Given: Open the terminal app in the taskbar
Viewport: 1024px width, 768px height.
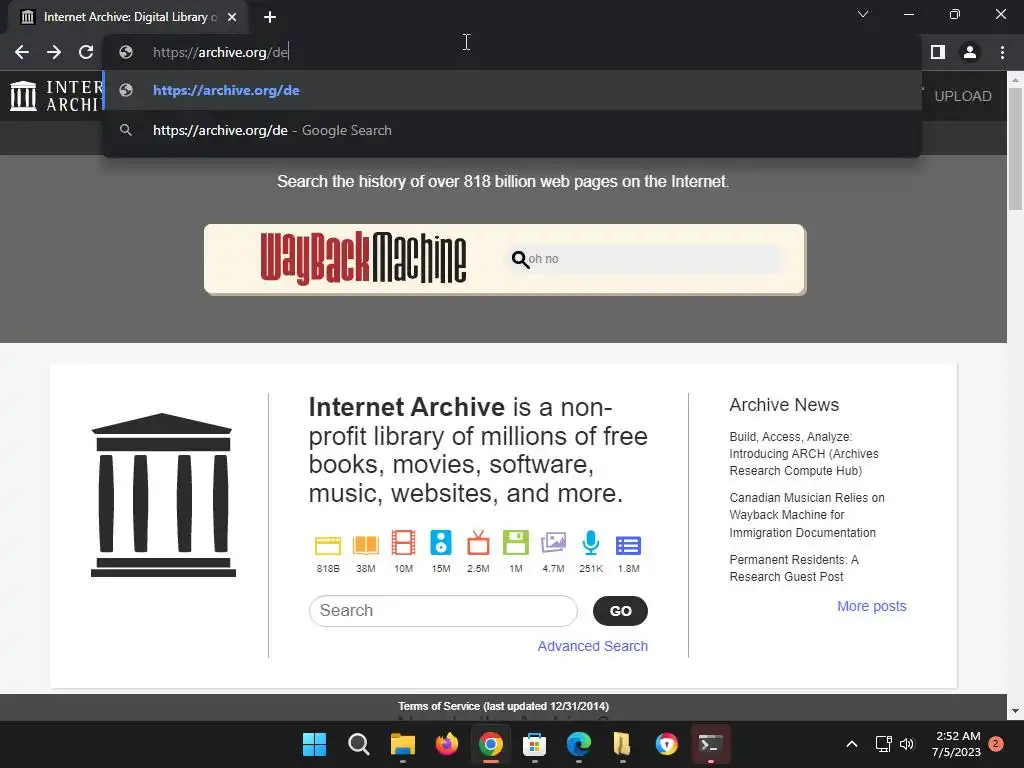Looking at the screenshot, I should pos(711,744).
